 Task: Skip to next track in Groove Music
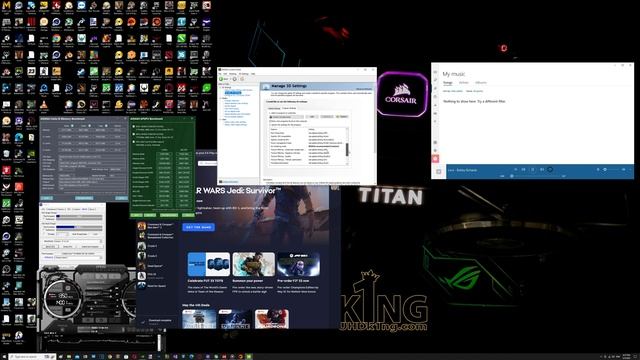(542, 169)
